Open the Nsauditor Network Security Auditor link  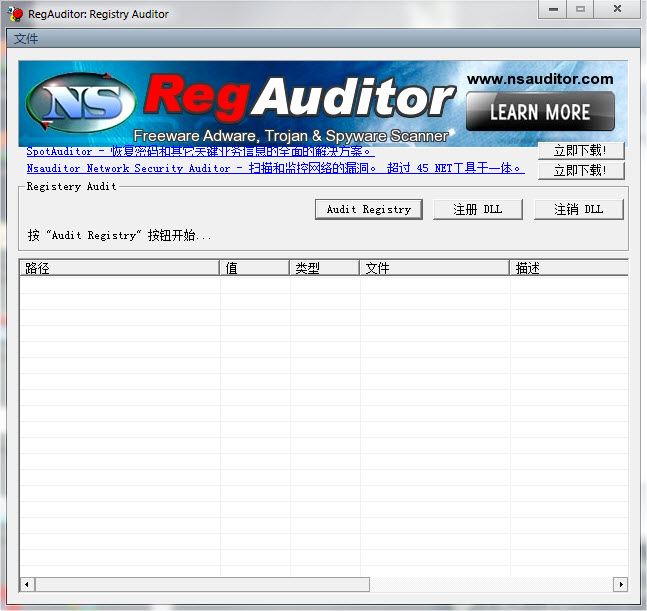click(275, 168)
